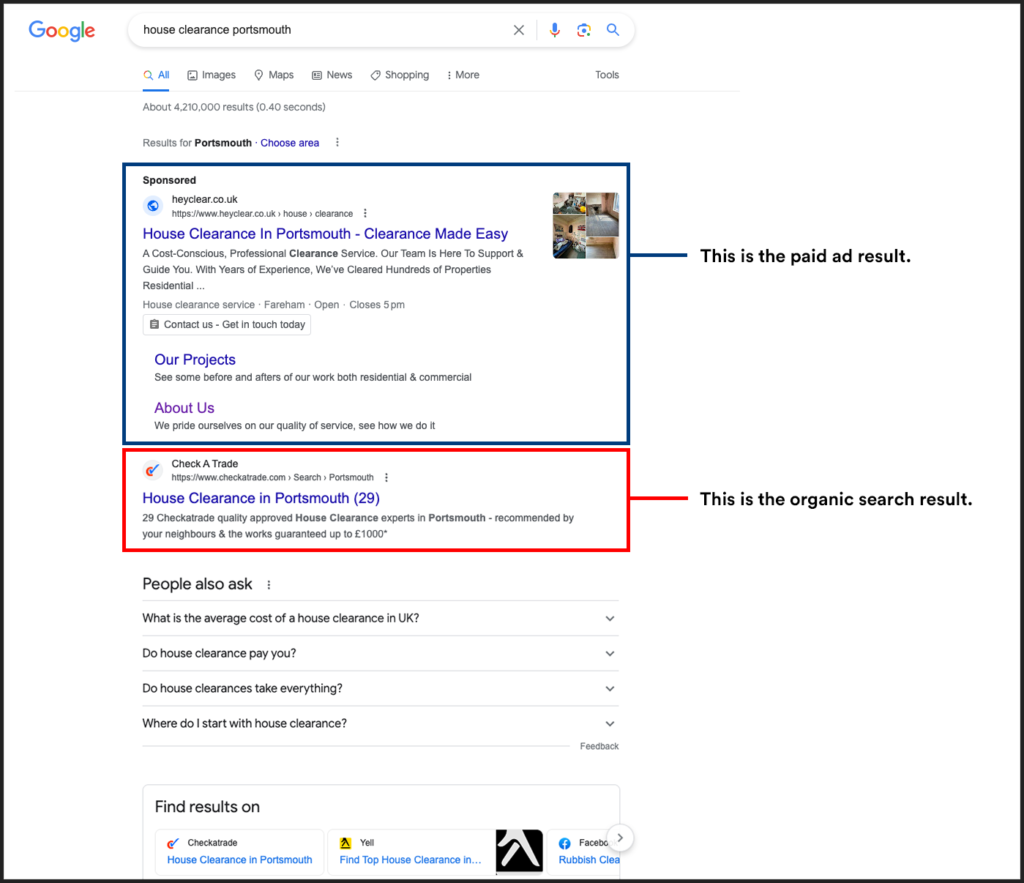Open the More search filters dropdown

tap(462, 75)
